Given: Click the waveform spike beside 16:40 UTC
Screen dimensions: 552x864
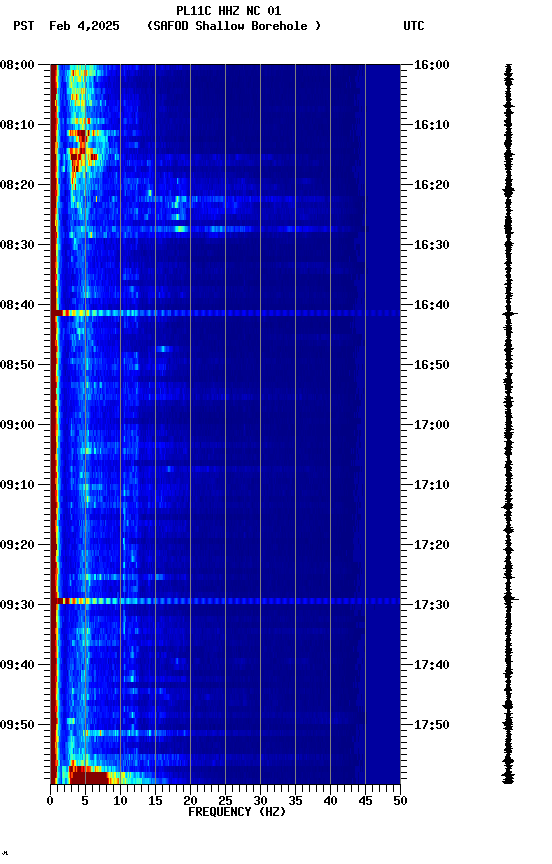Looking at the screenshot, I should [x=510, y=314].
